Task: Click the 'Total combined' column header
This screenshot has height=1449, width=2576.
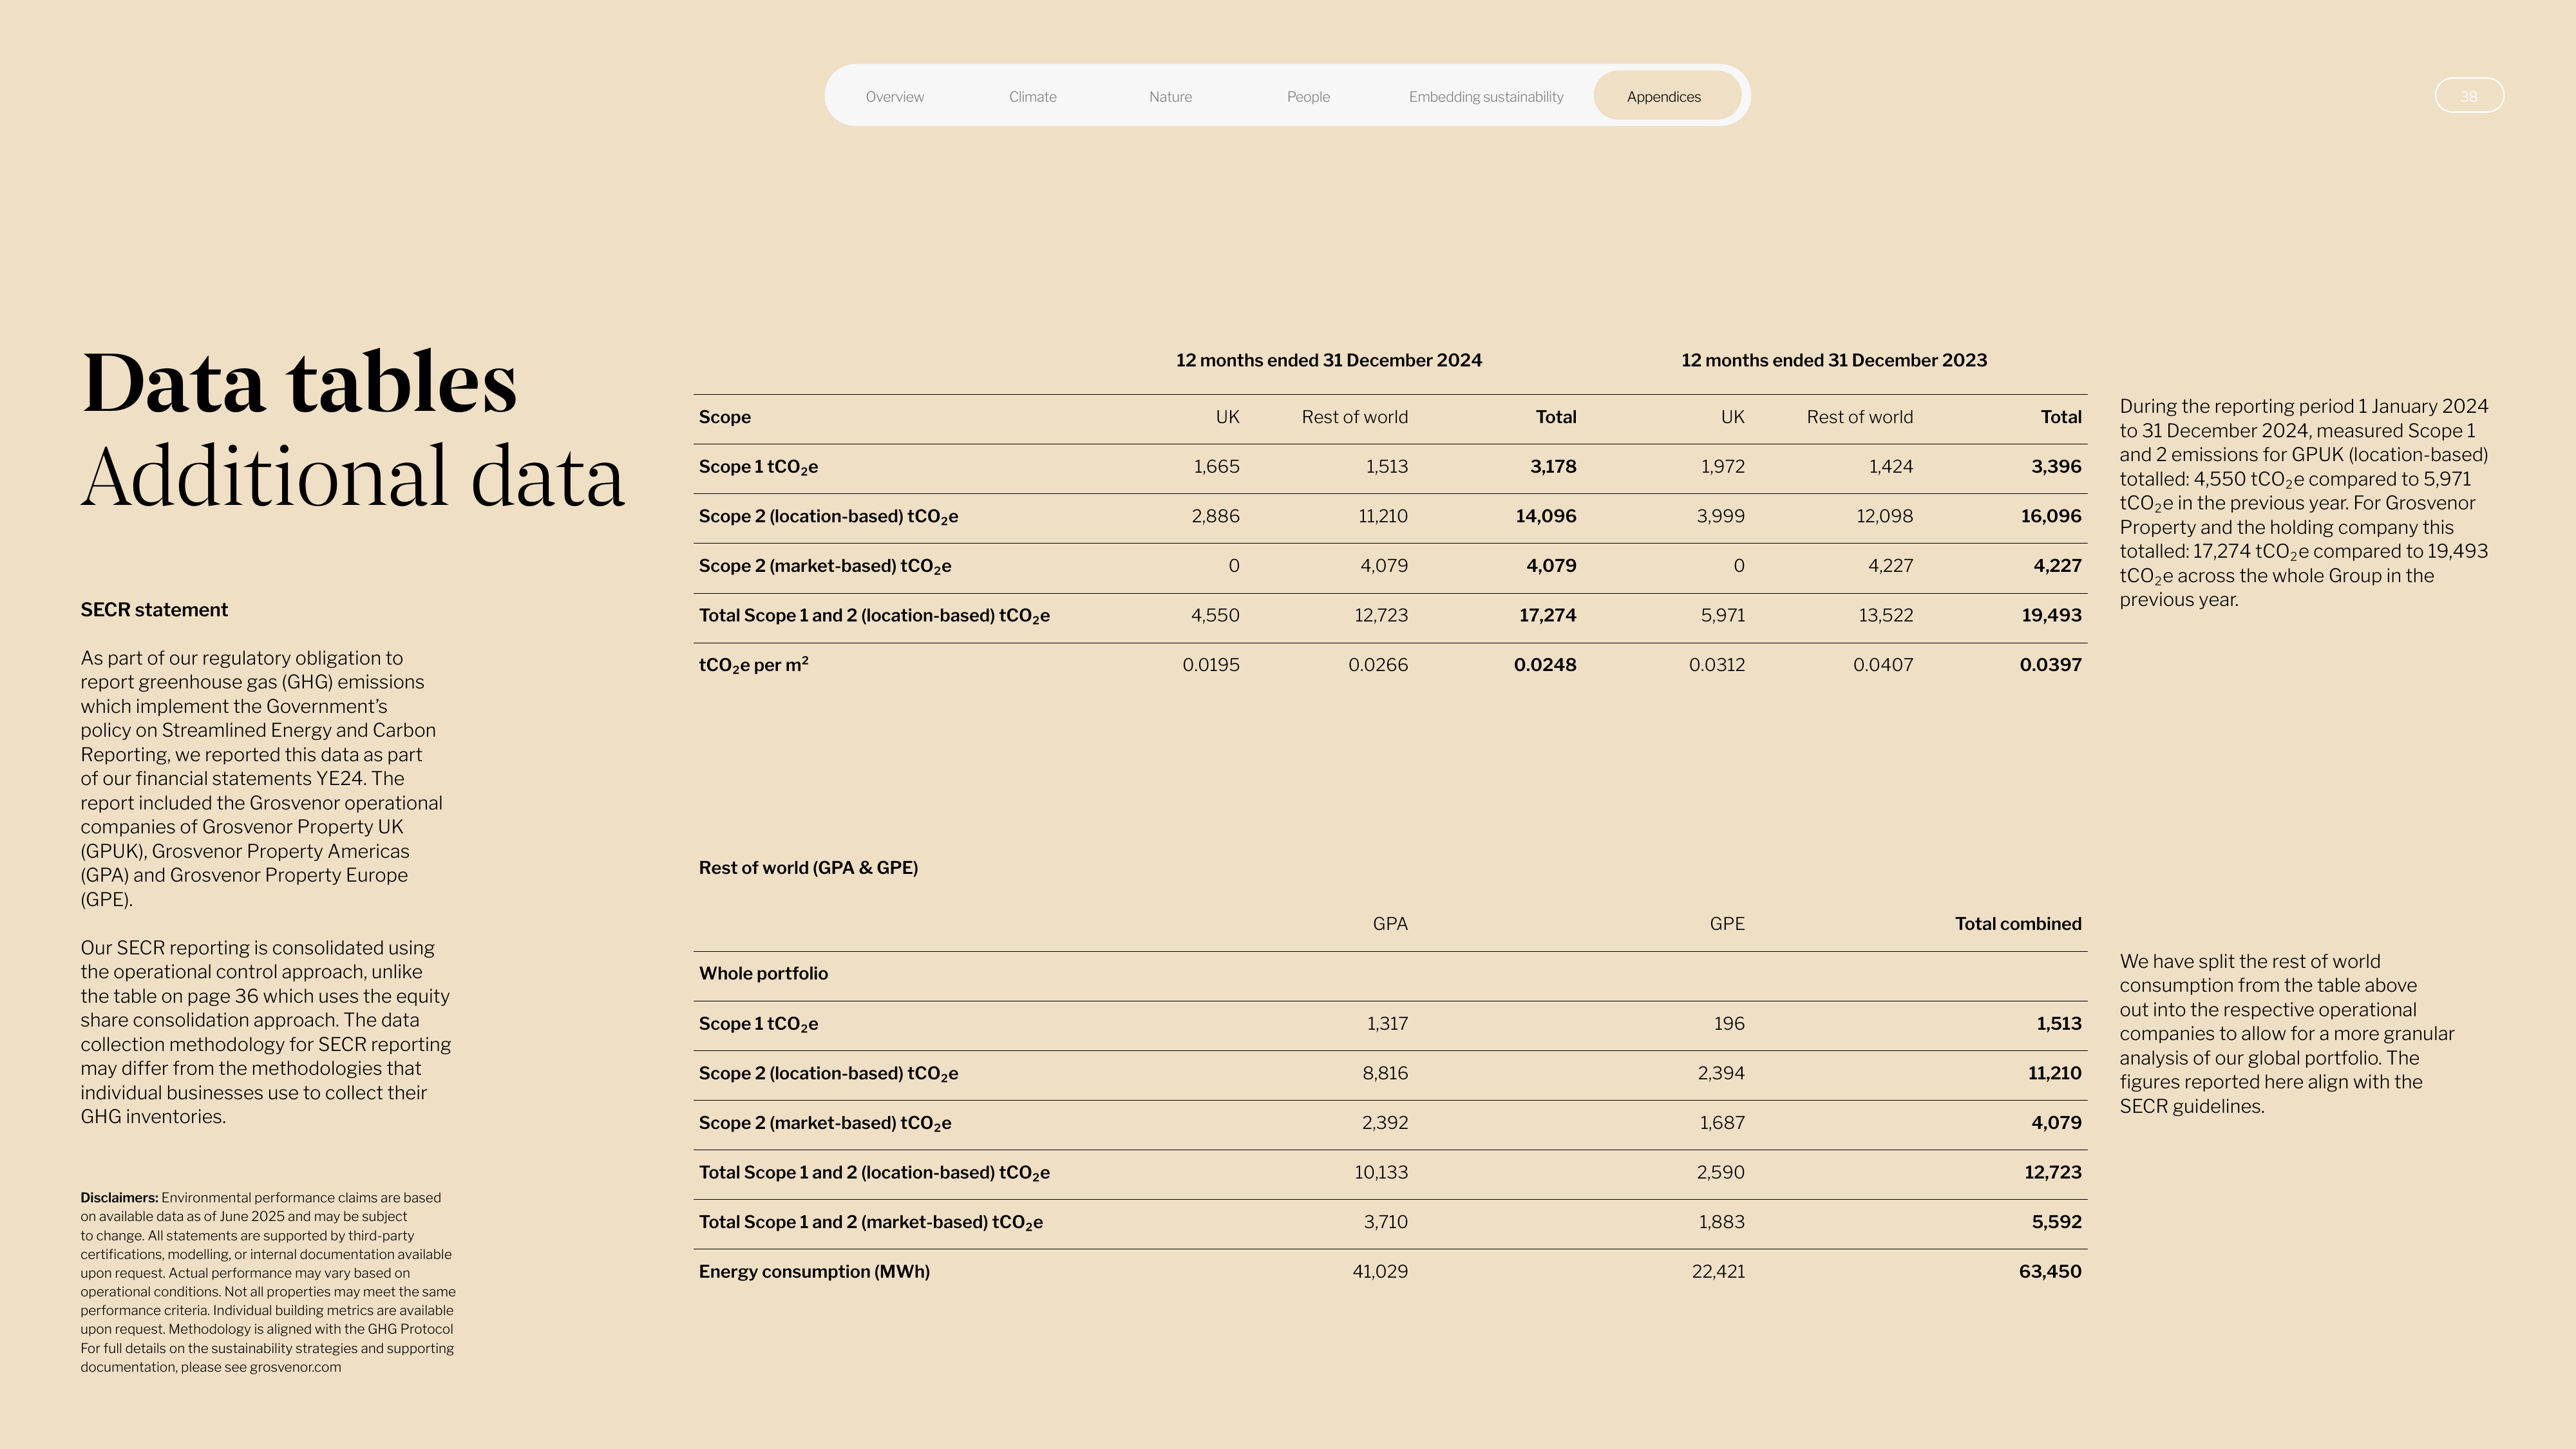Action: [x=2018, y=924]
